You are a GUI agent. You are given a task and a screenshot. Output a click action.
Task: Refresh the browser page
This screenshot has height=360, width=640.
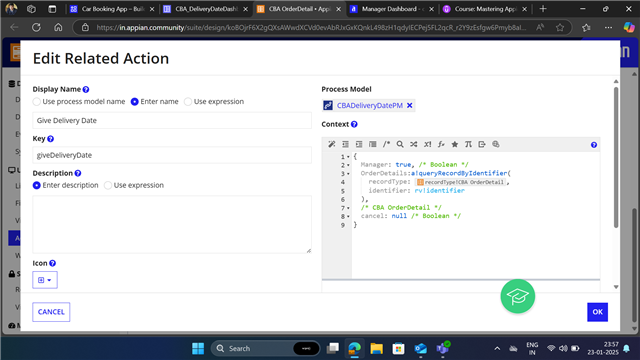pos(36,27)
